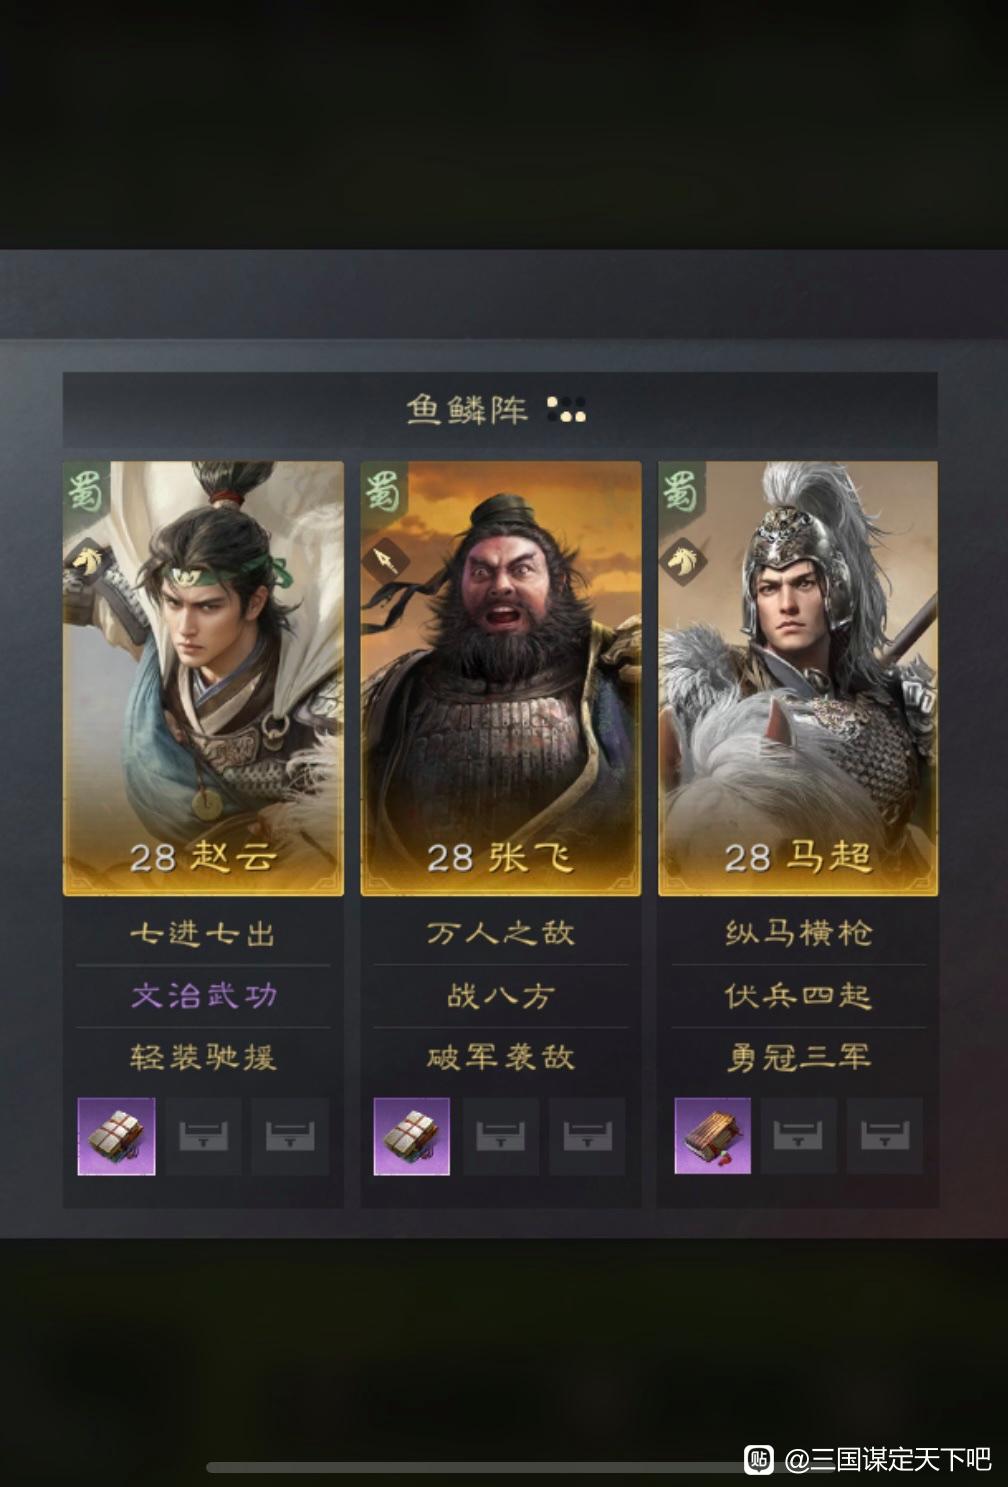Open 赵云's second empty equipment slot

pyautogui.click(x=203, y=1135)
